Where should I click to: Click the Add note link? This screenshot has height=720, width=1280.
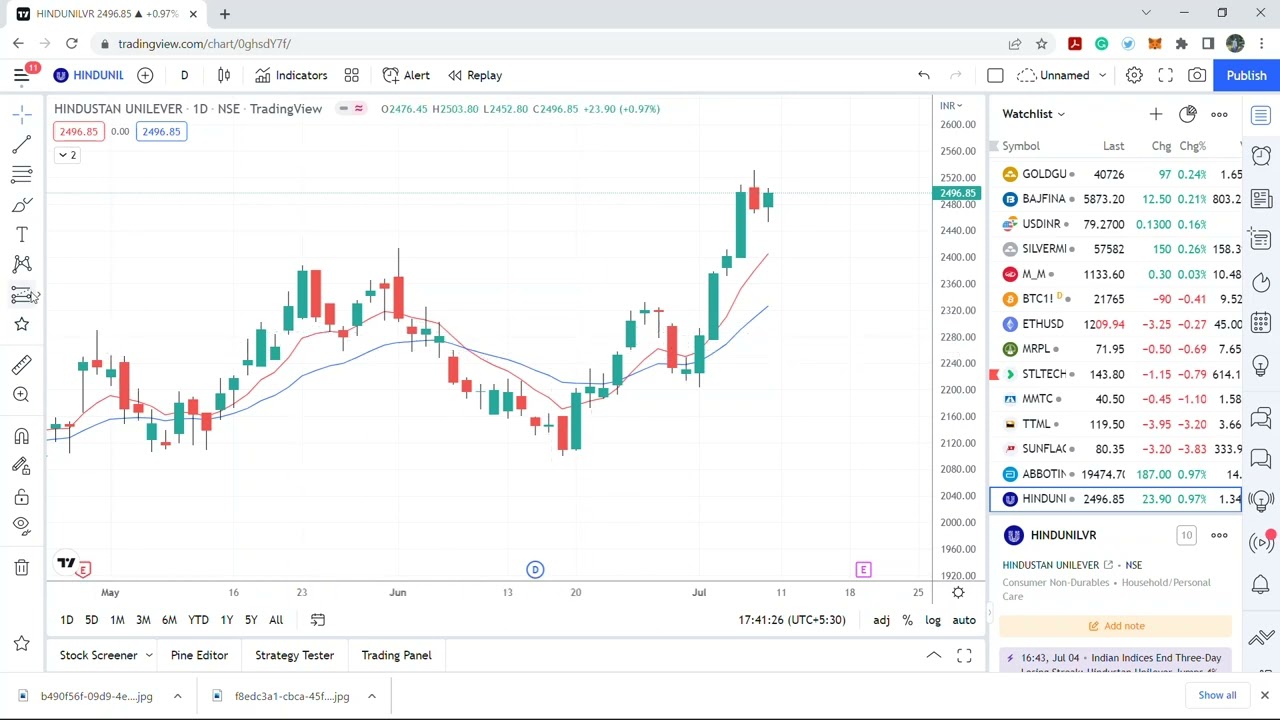tap(1116, 626)
